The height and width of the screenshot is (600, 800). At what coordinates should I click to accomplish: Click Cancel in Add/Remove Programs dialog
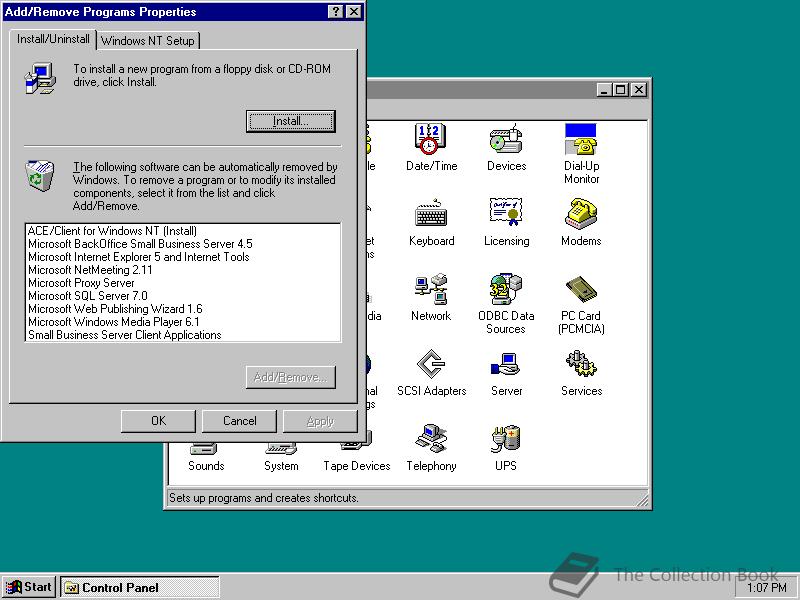[x=239, y=421]
